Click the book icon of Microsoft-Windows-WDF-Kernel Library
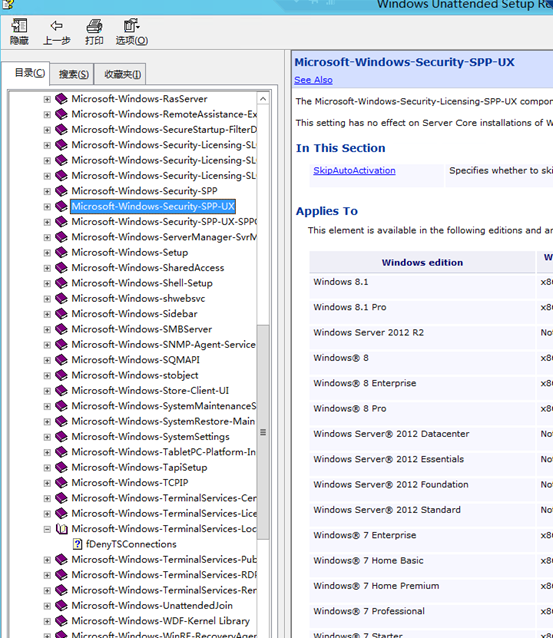Viewport: 553px width, 638px height. point(61,621)
